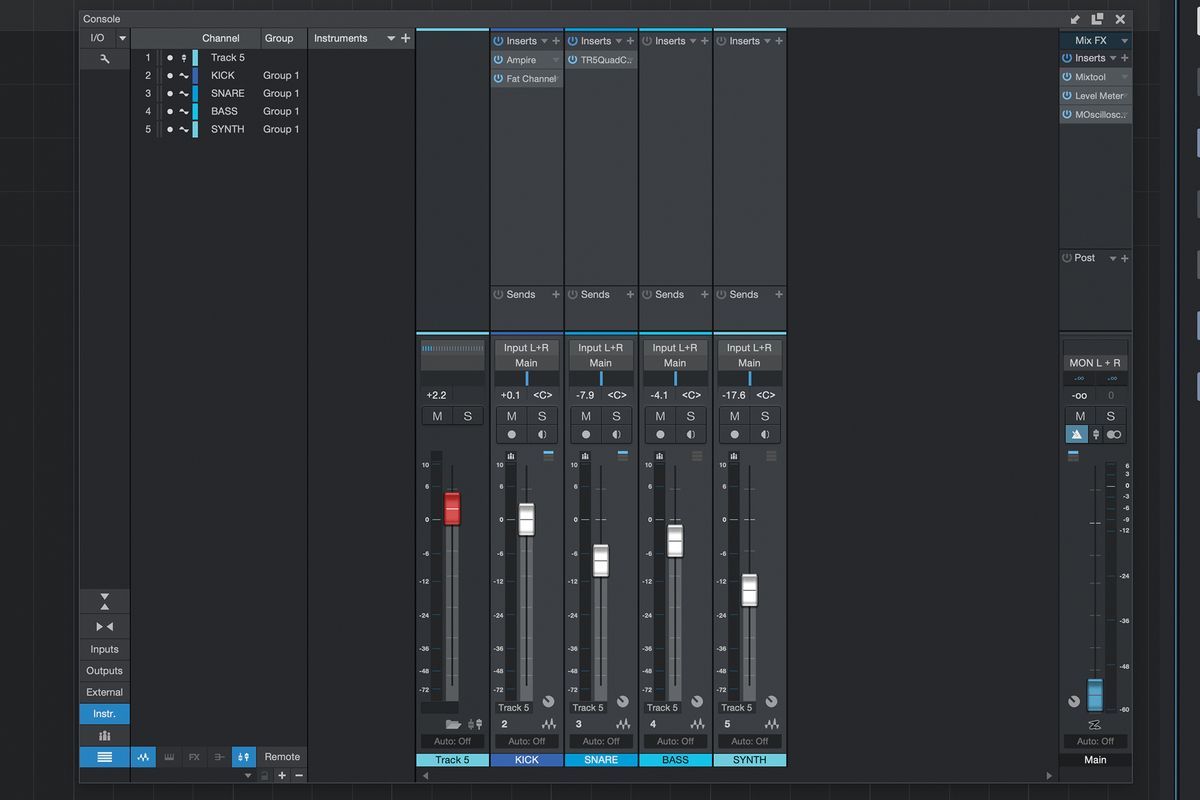Disable the Ampire insert power button
The height and width of the screenshot is (800, 1200).
(x=498, y=60)
